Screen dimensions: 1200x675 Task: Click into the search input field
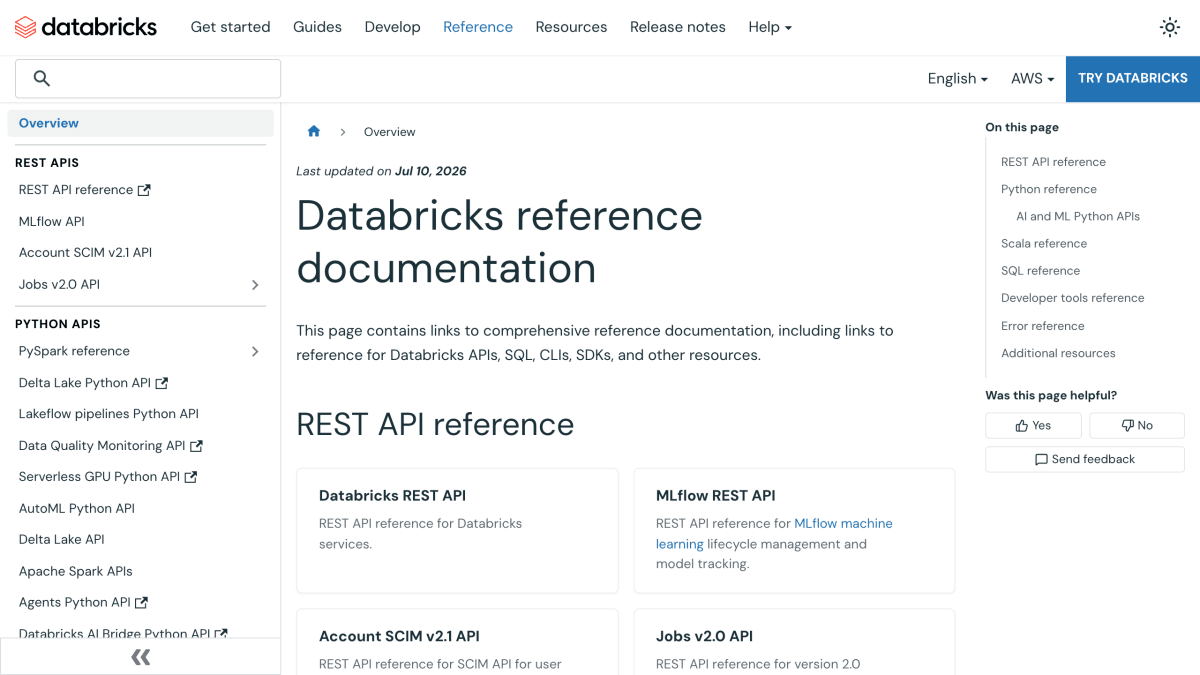[148, 78]
